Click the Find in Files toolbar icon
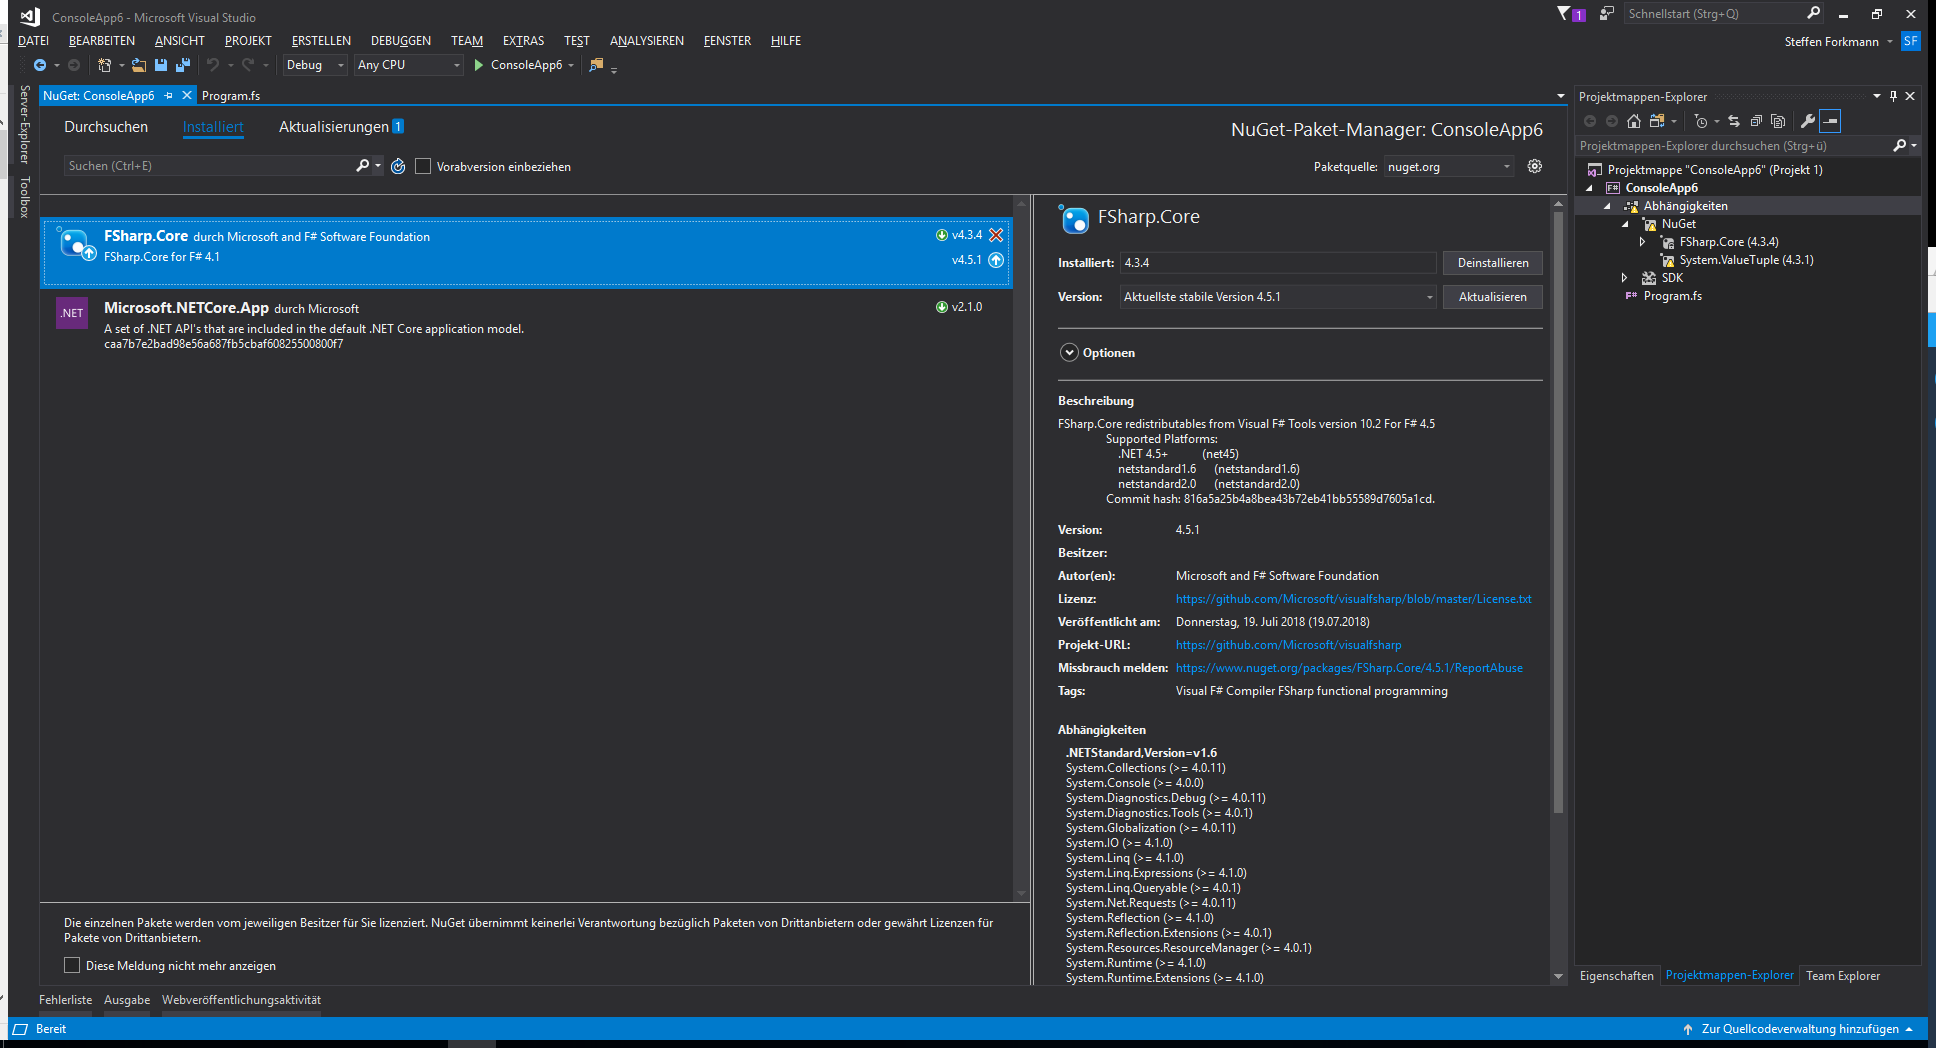This screenshot has width=1936, height=1048. pos(596,65)
